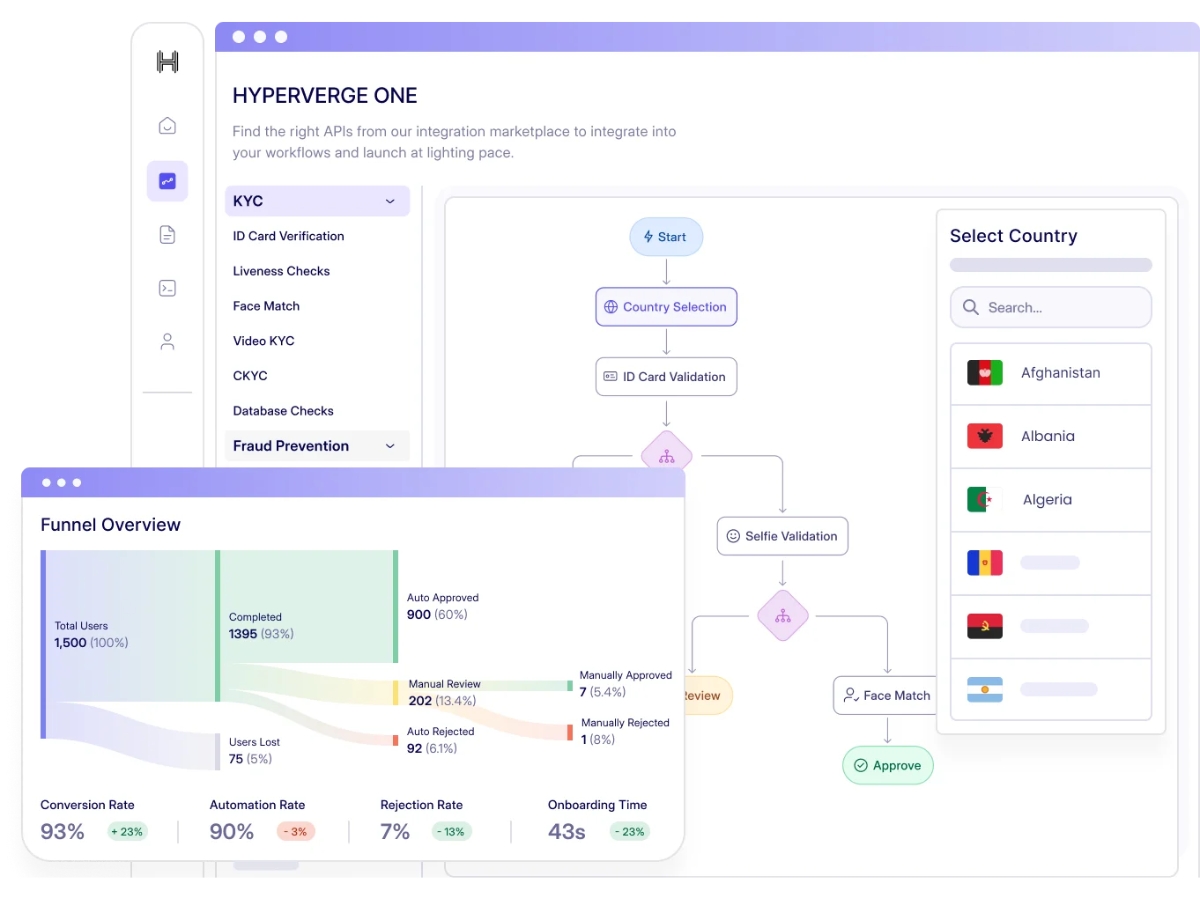Screen dimensions: 1200x900
Task: Click the Funnel Overview heading
Action: pos(110,525)
